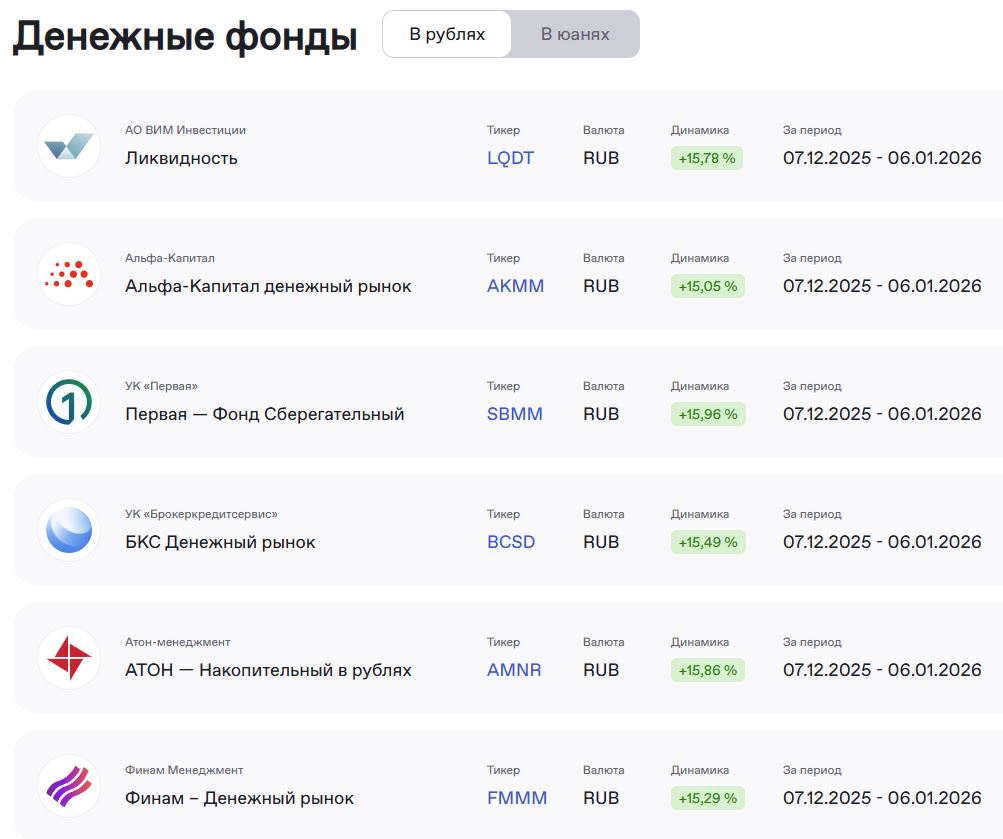Click RUB currency in Ликвидность row
This screenshot has height=839, width=1003.
click(x=601, y=158)
